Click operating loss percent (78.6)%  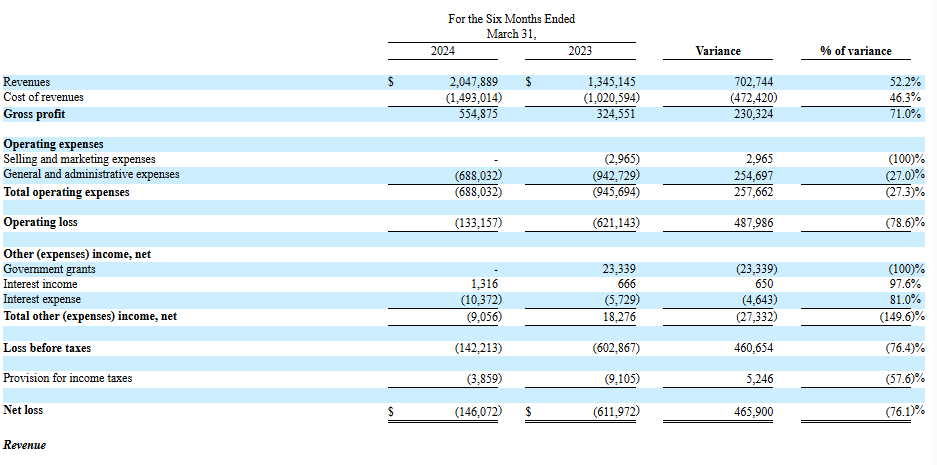coord(905,222)
